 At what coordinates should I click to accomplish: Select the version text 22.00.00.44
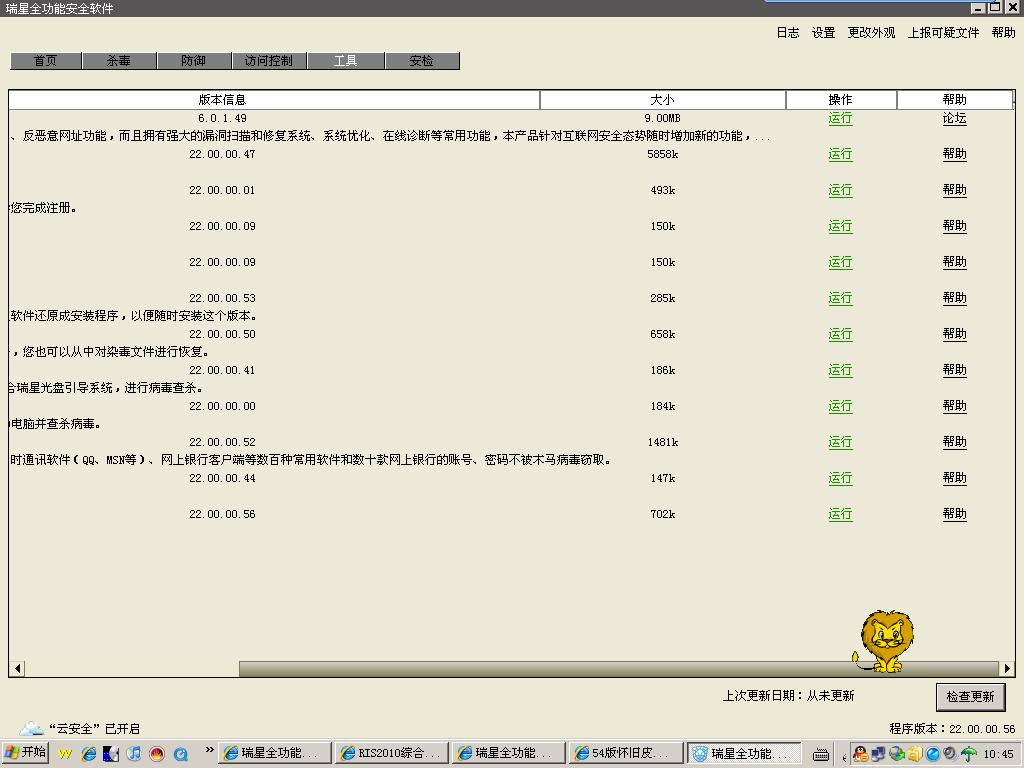pyautogui.click(x=222, y=478)
